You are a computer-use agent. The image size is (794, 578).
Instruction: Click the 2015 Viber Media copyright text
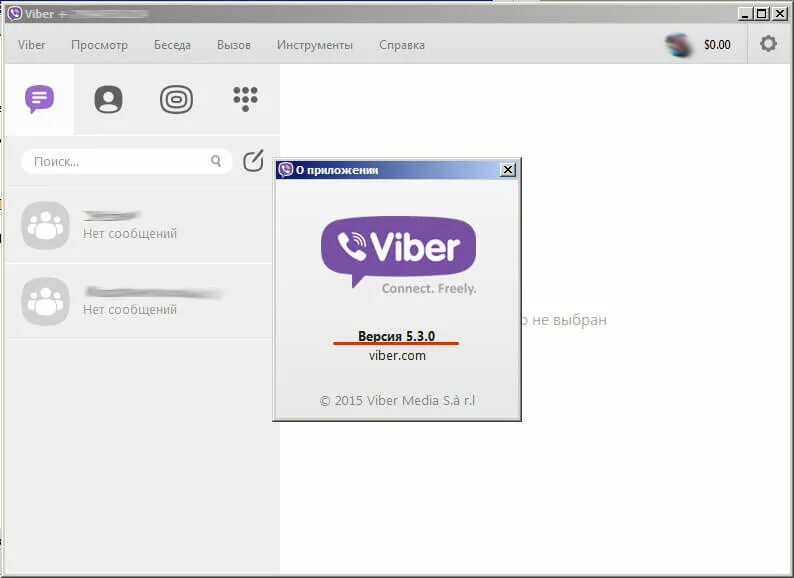click(398, 401)
